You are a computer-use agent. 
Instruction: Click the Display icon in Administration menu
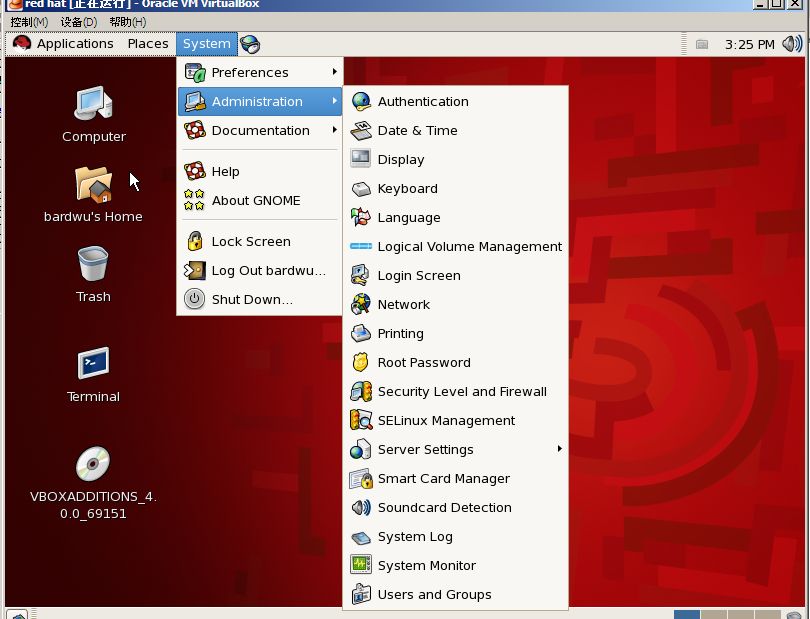point(360,159)
